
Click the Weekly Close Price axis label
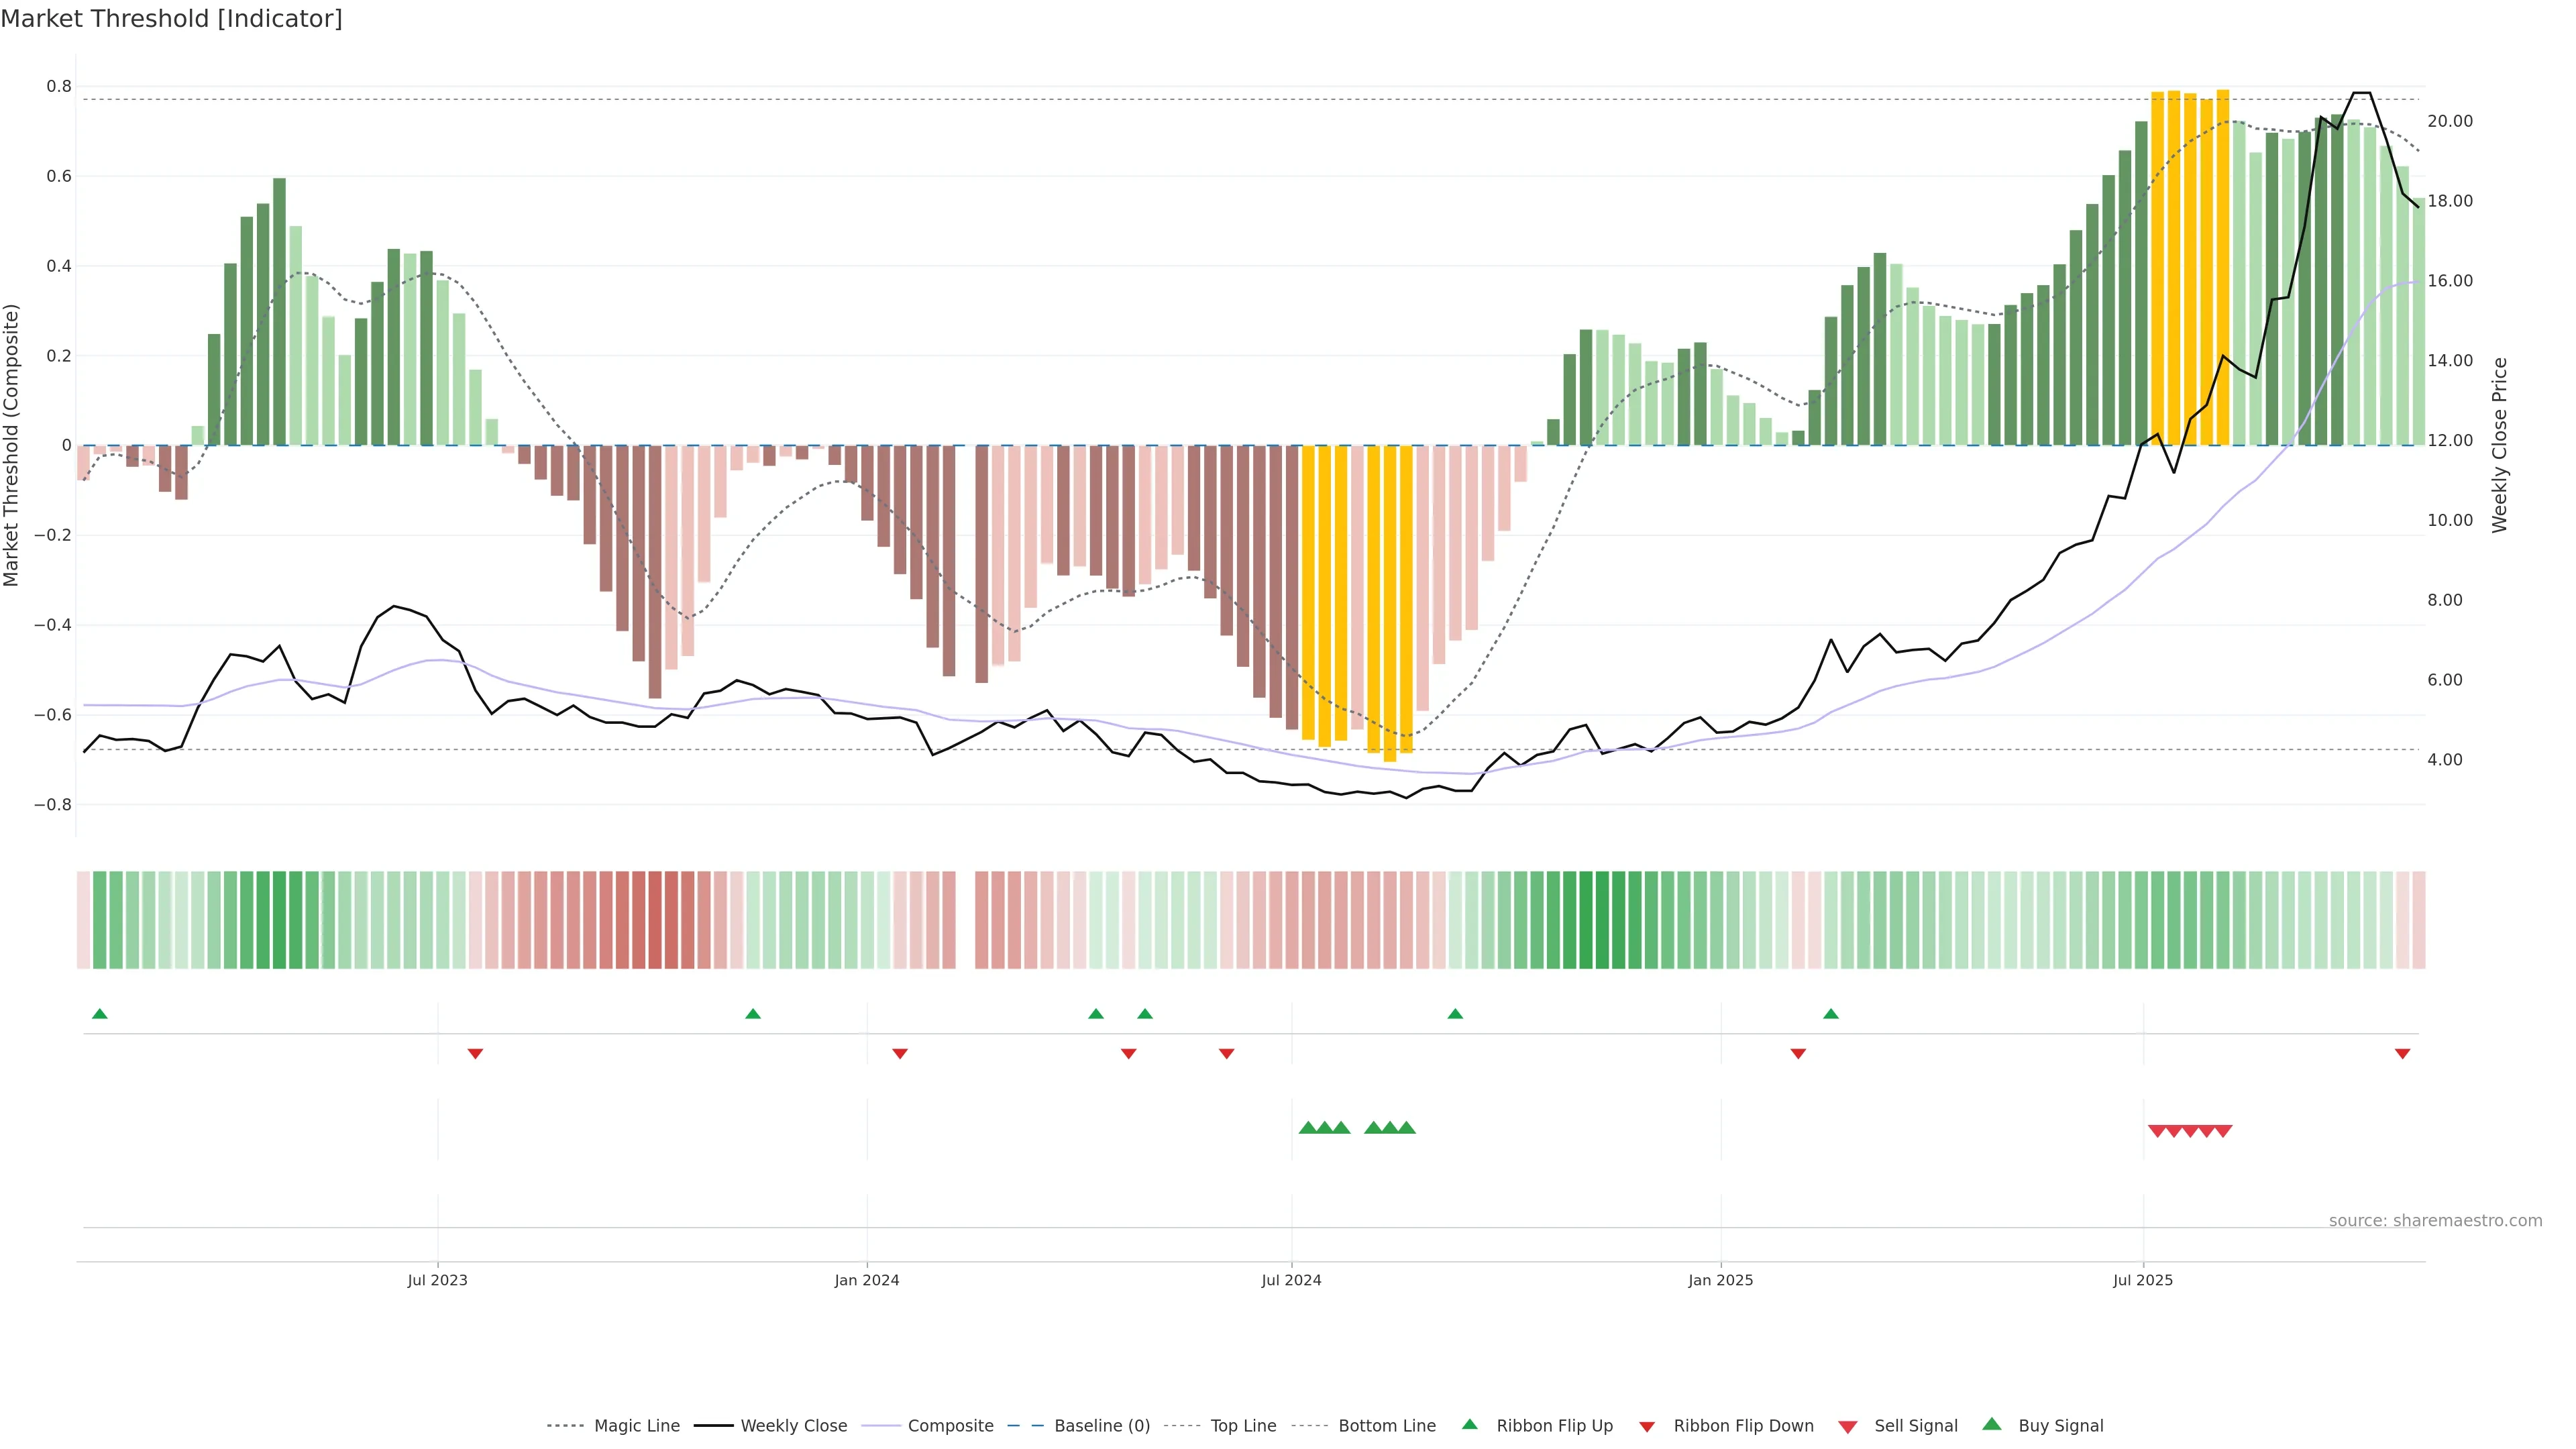(x=2499, y=445)
